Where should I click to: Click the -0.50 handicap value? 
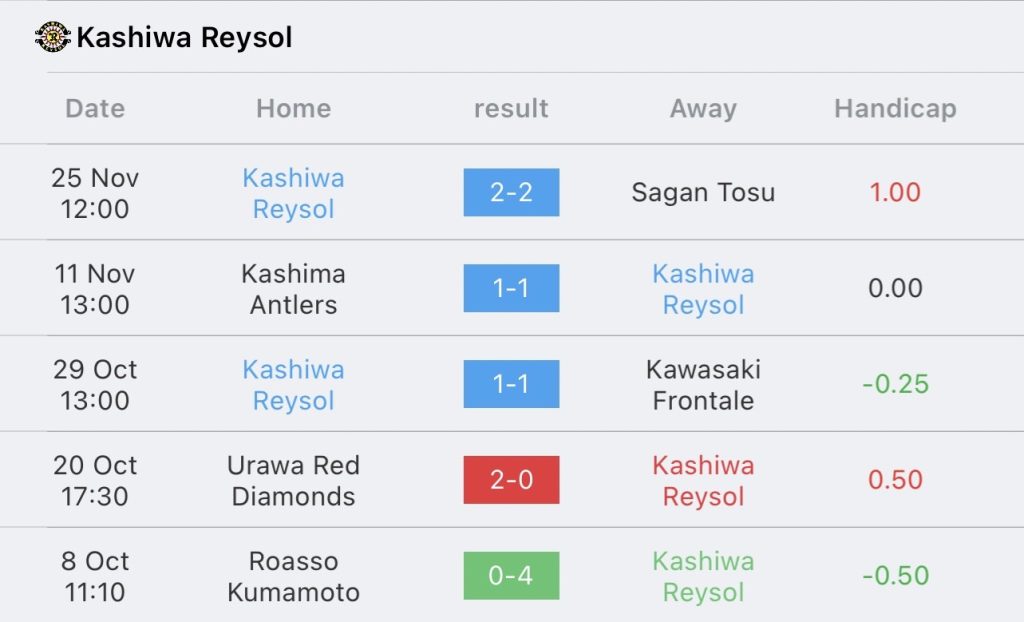tap(895, 576)
